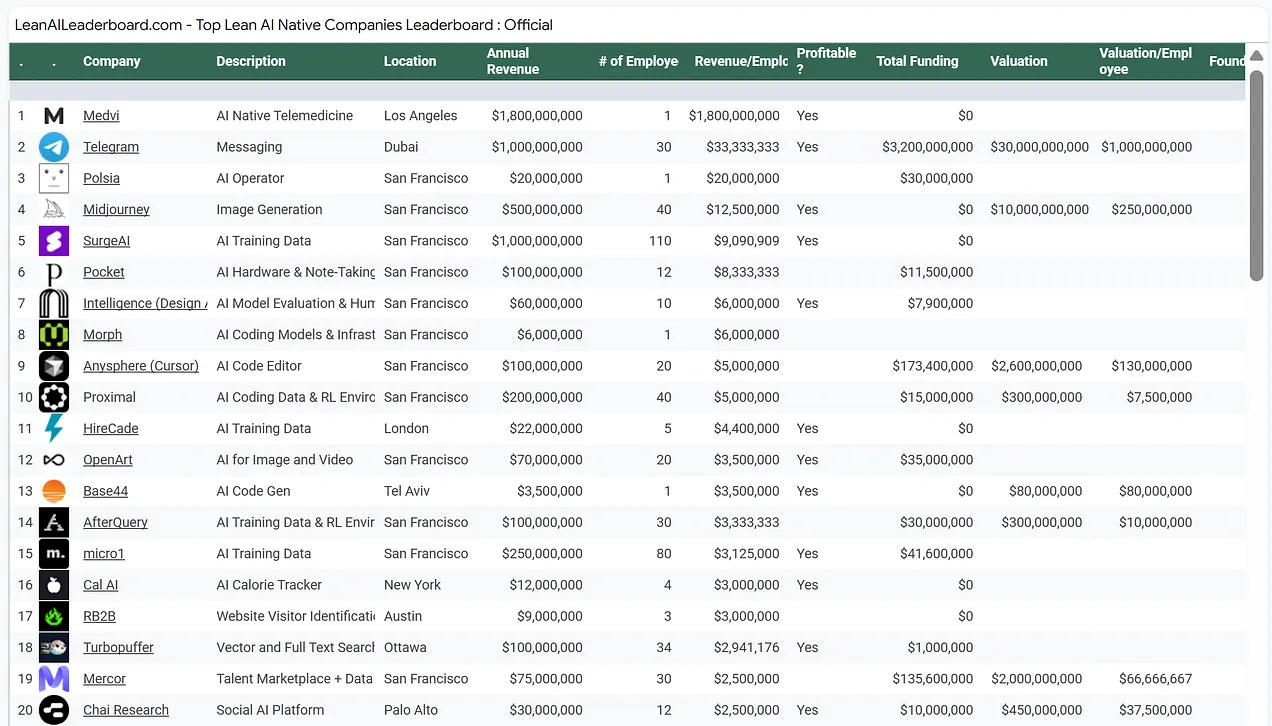The image size is (1272, 726).
Task: Click the Pocket logo icon
Action: click(x=54, y=272)
